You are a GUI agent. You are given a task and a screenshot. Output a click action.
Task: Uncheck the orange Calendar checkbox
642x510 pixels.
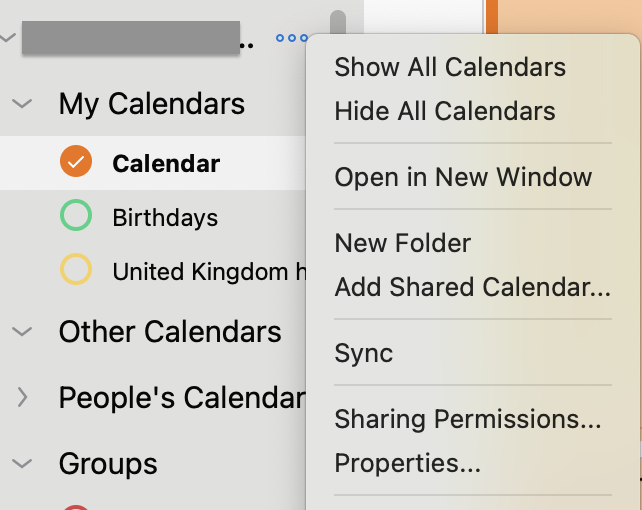point(76,161)
